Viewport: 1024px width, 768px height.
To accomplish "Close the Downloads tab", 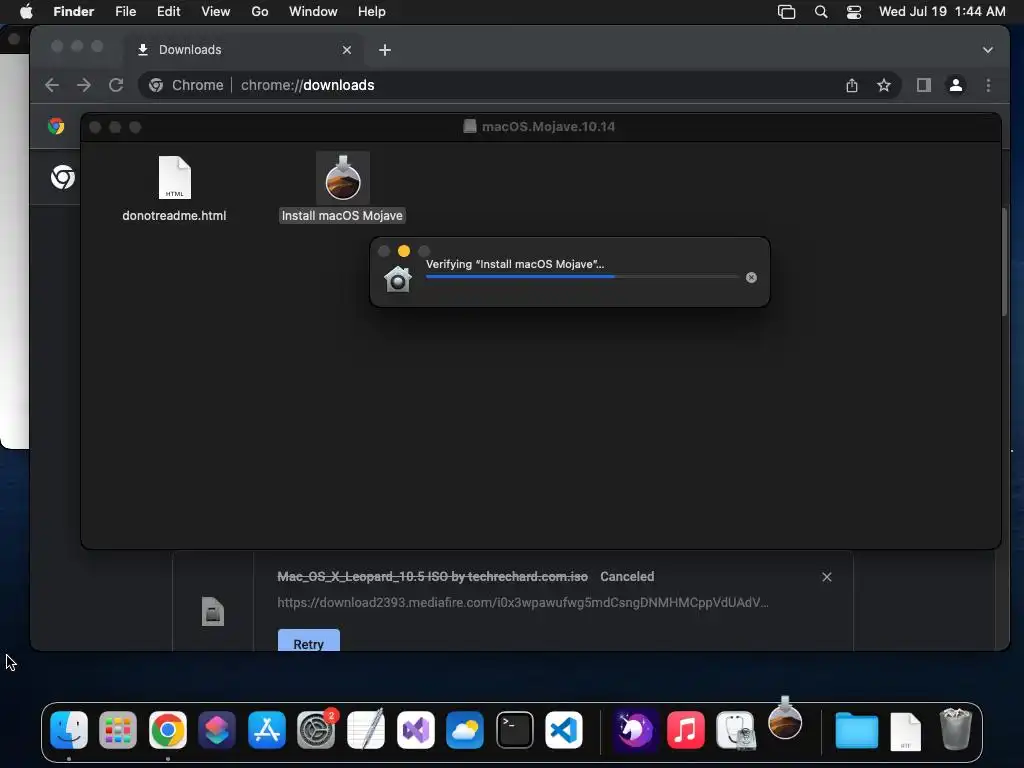I will coord(347,50).
